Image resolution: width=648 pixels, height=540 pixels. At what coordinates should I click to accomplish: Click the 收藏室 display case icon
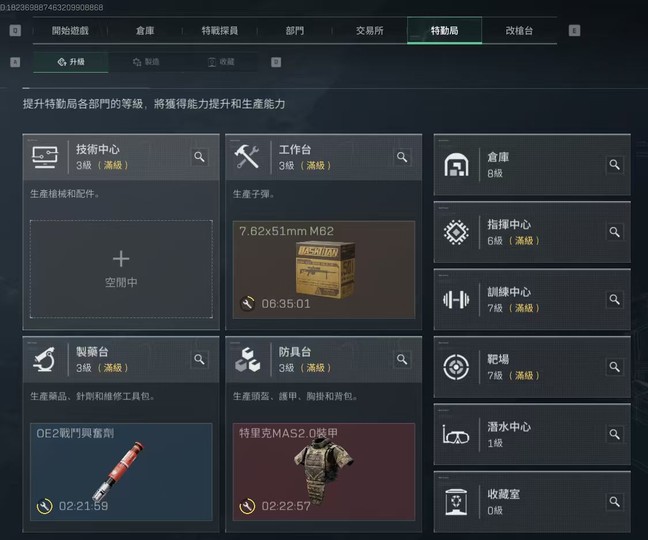[456, 502]
